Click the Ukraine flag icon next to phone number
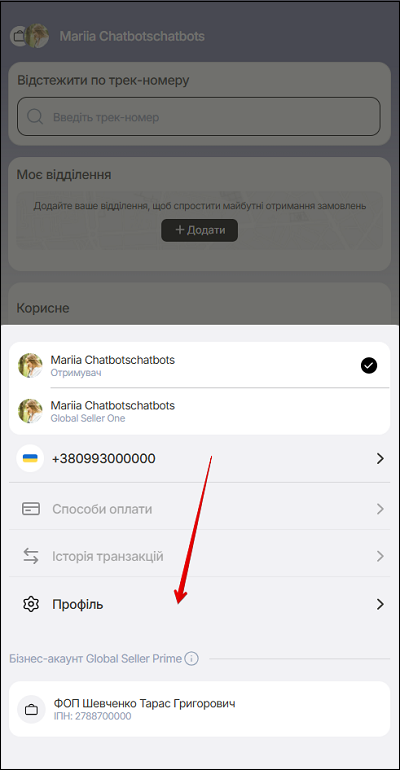400x770 pixels. point(30,459)
